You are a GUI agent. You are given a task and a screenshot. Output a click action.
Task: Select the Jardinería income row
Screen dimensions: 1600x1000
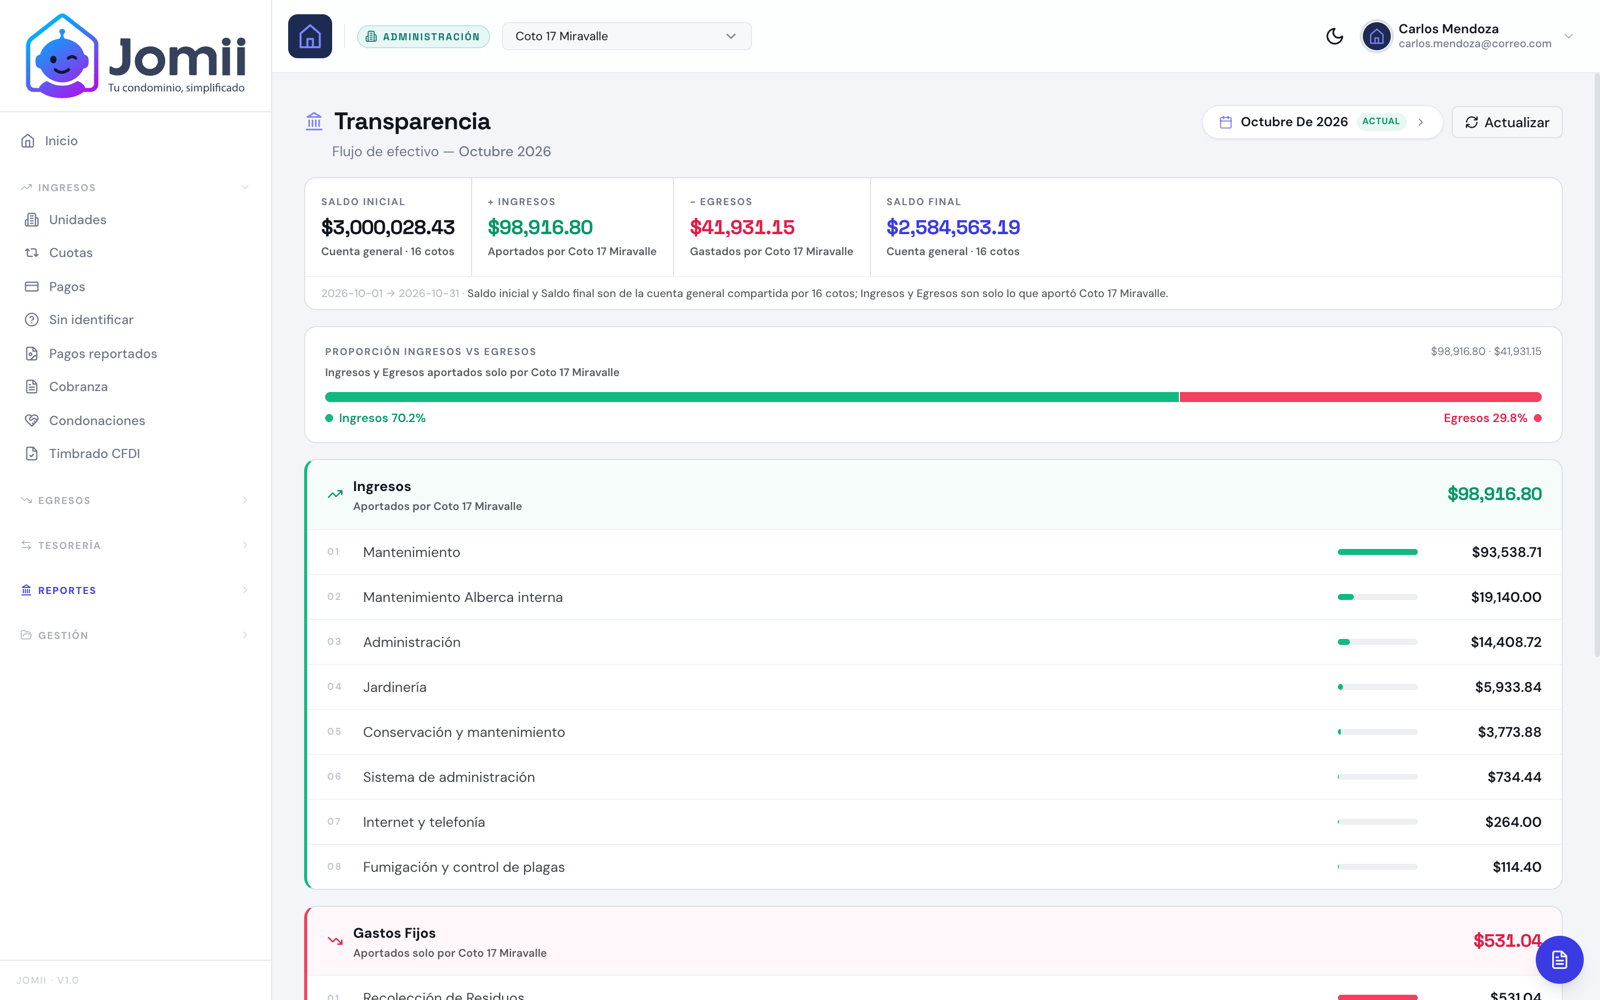pyautogui.click(x=934, y=687)
